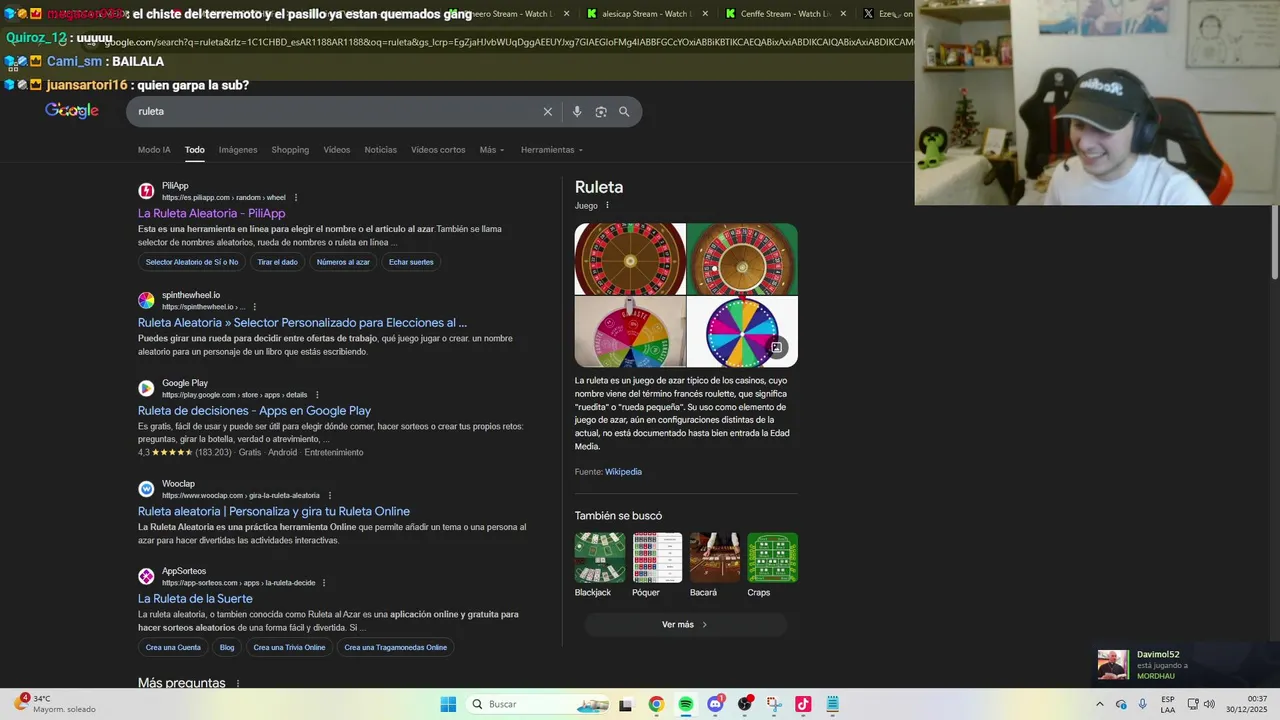Open Windows Start menu
The width and height of the screenshot is (1280, 720).
pos(448,704)
